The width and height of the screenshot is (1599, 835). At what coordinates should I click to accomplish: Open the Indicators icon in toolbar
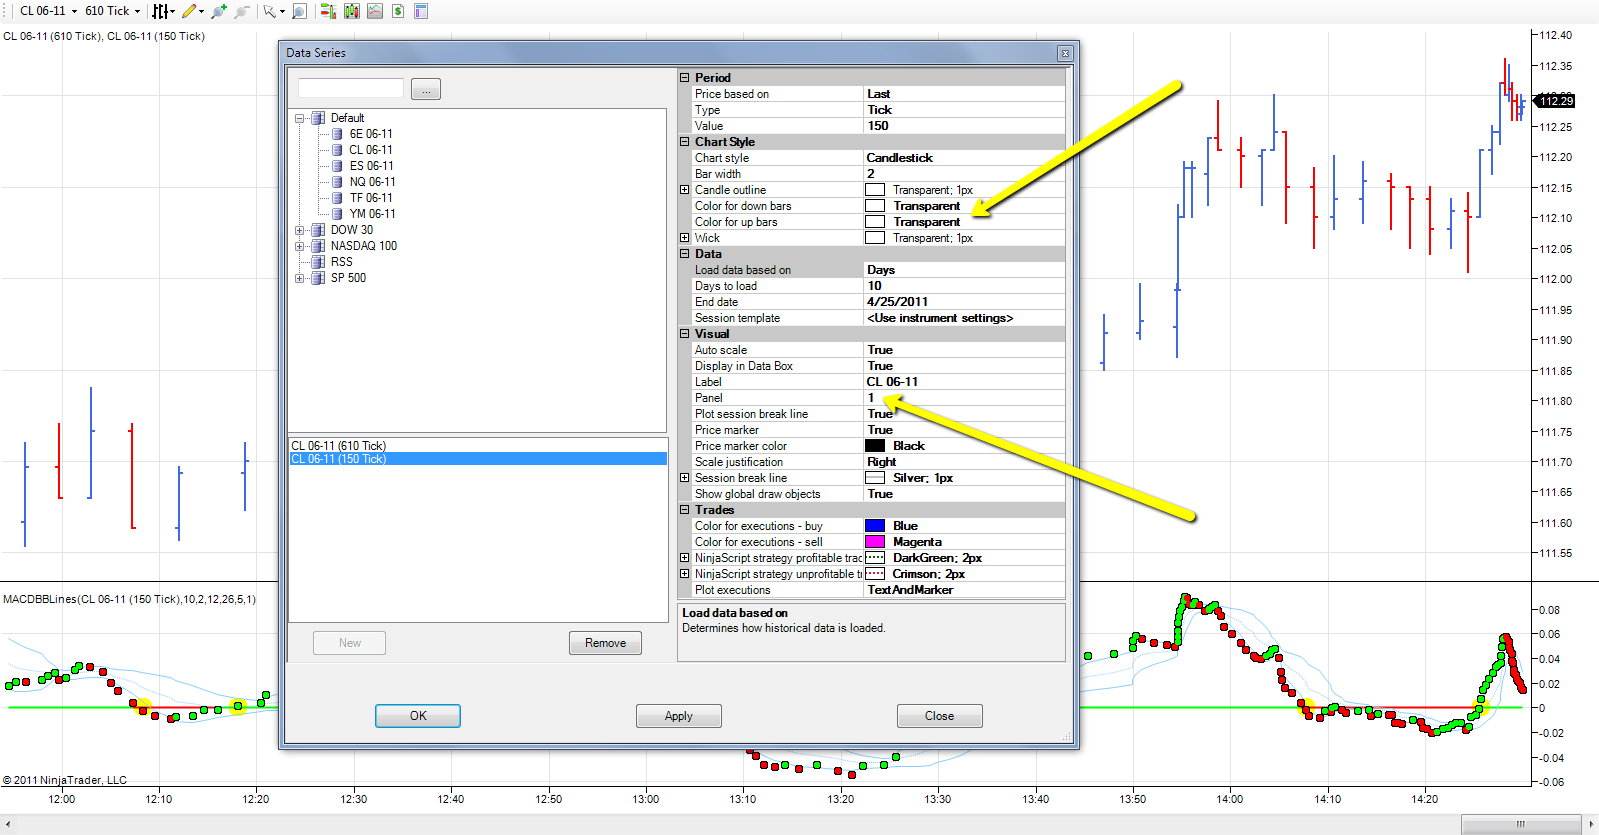coord(375,11)
